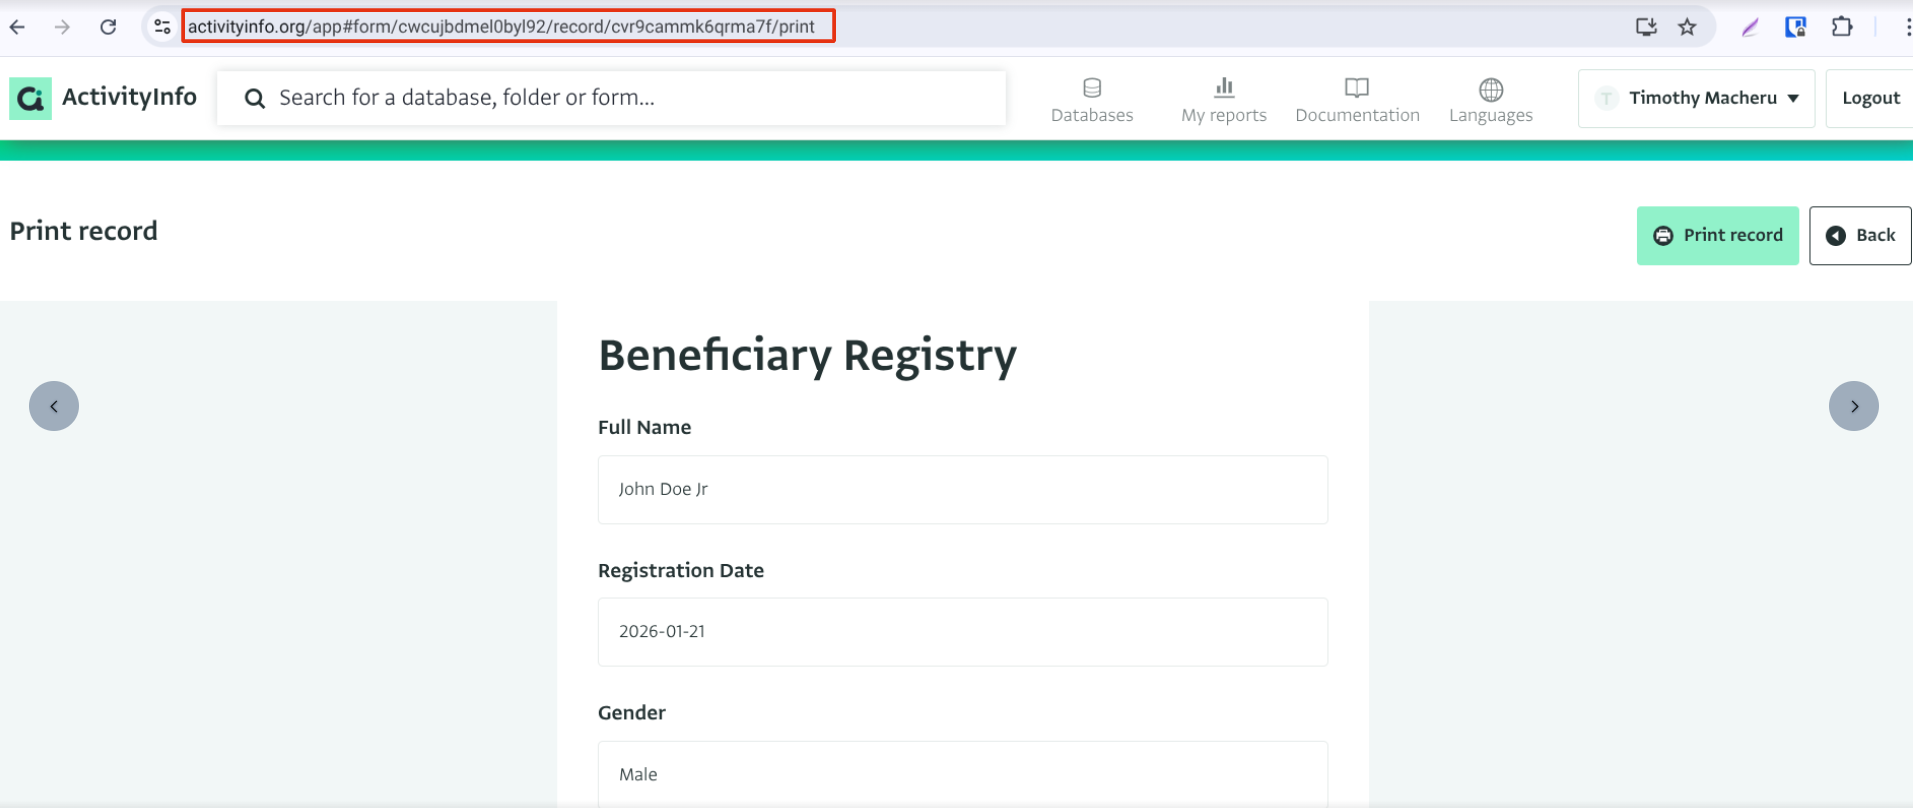Reload the page with the refresh icon
Viewport: 1913px width, 808px height.
coord(108,27)
